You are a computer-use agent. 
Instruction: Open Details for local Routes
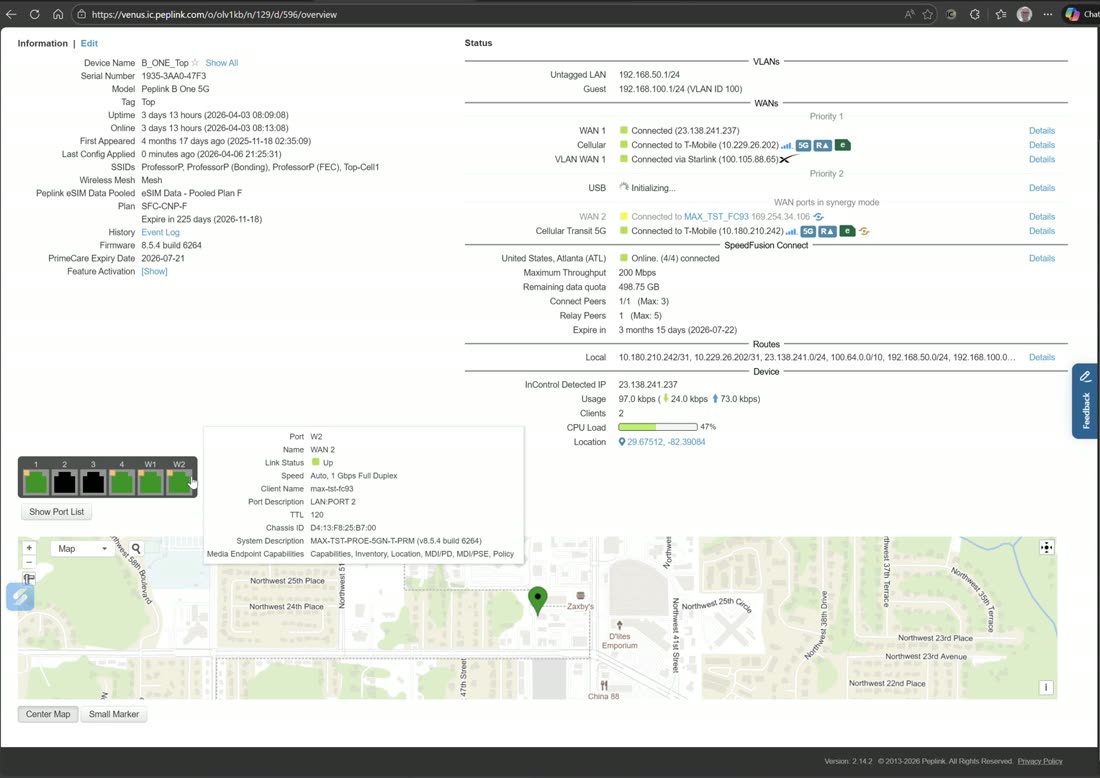pyautogui.click(x=1042, y=357)
